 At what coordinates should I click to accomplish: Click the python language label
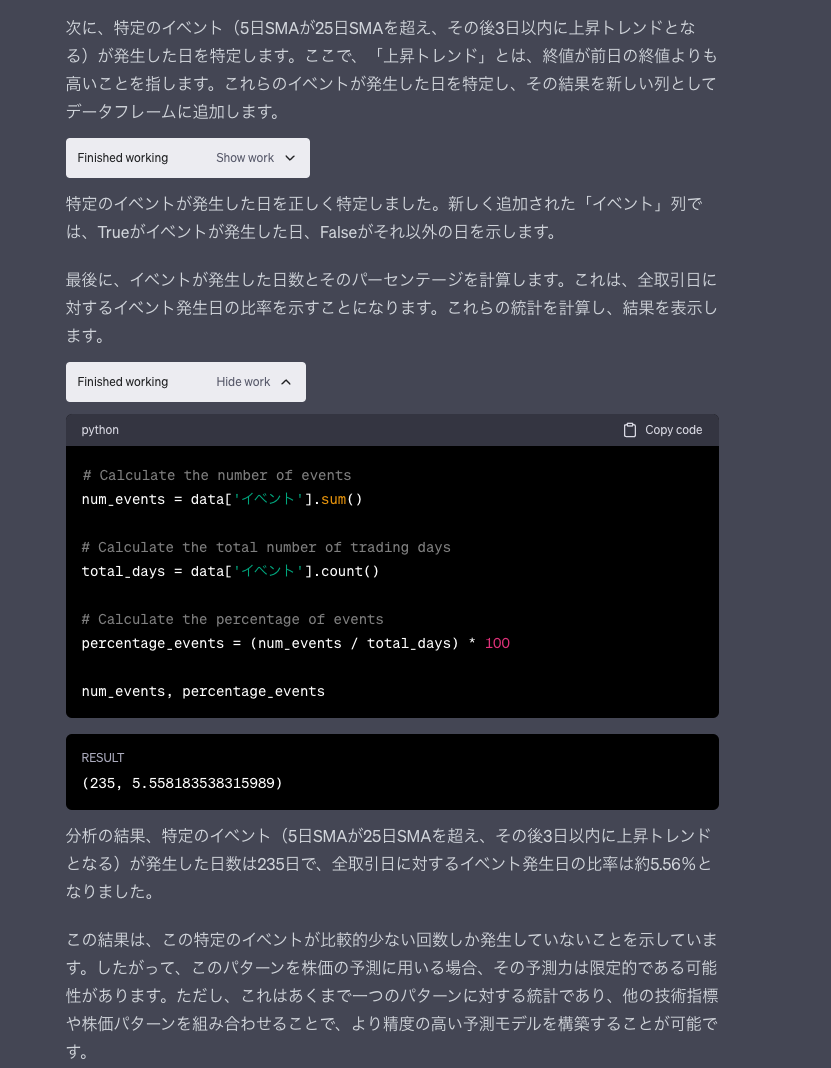100,430
